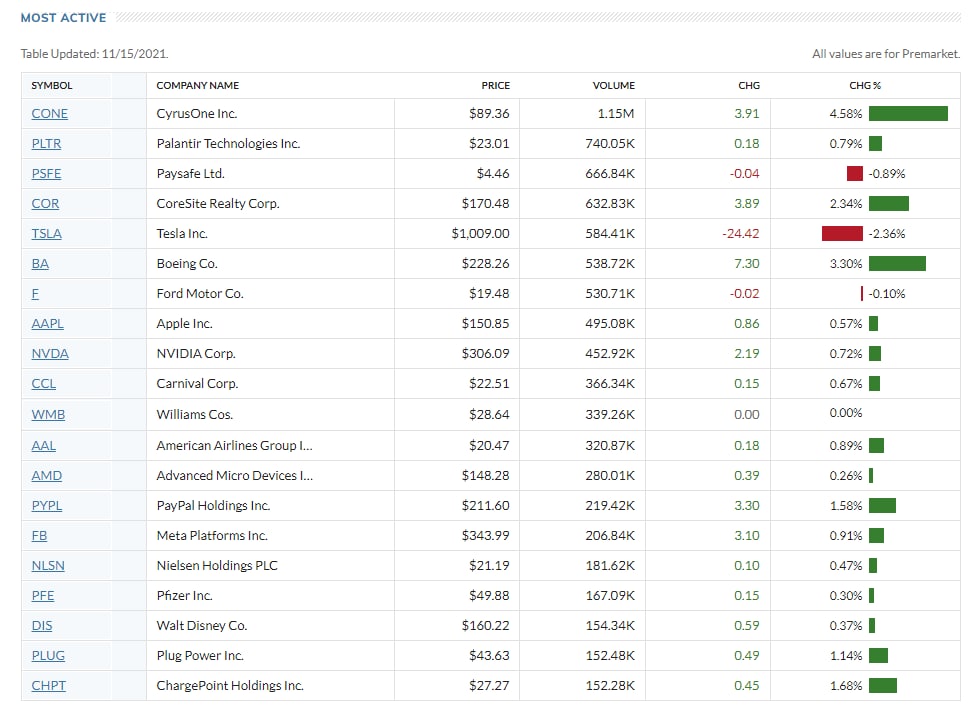Click Paysafe Ltd. company name
974x712 pixels.
tap(190, 173)
